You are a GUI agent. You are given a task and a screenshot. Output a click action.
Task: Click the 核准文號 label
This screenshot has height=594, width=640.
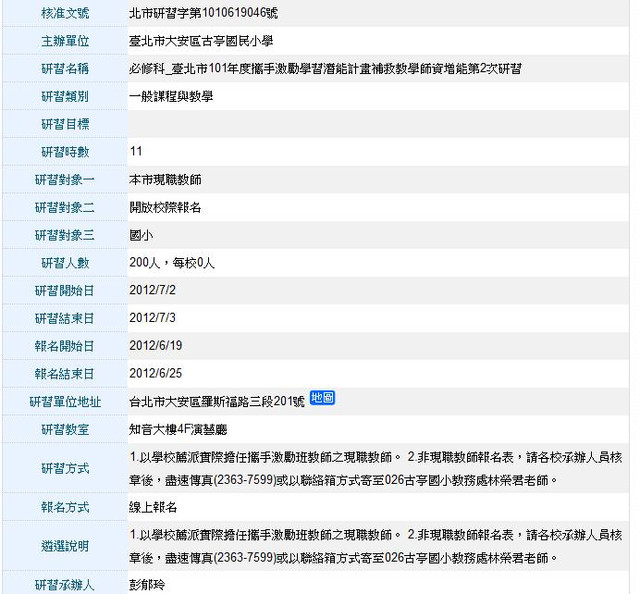point(65,13)
